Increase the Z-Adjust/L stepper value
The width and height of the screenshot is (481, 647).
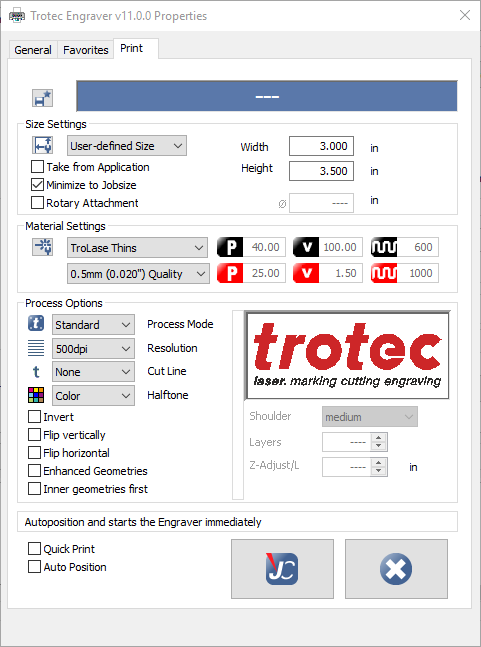point(379,463)
